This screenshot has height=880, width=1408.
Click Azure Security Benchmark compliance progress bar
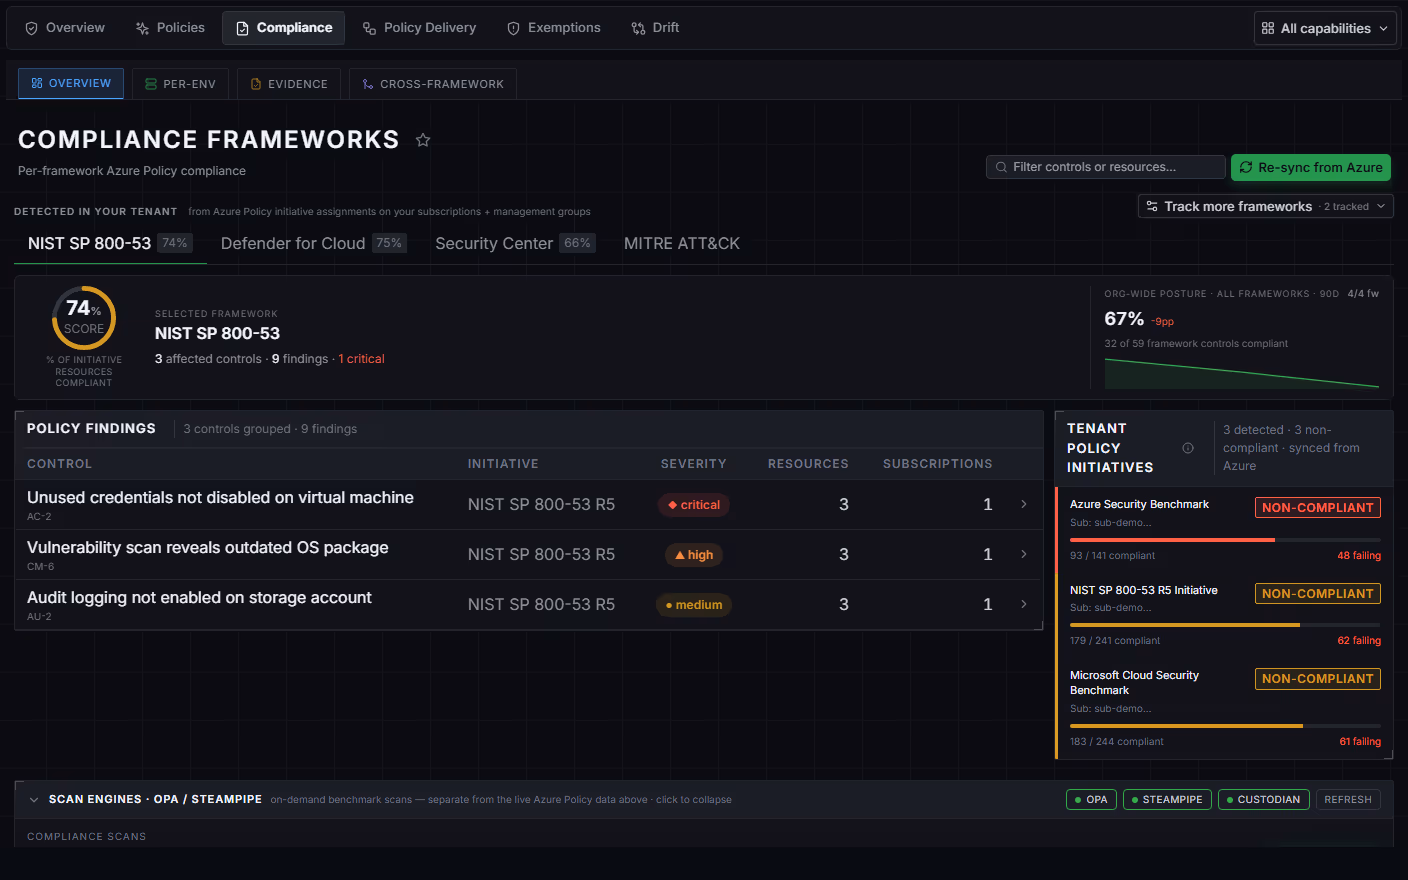click(x=1225, y=540)
